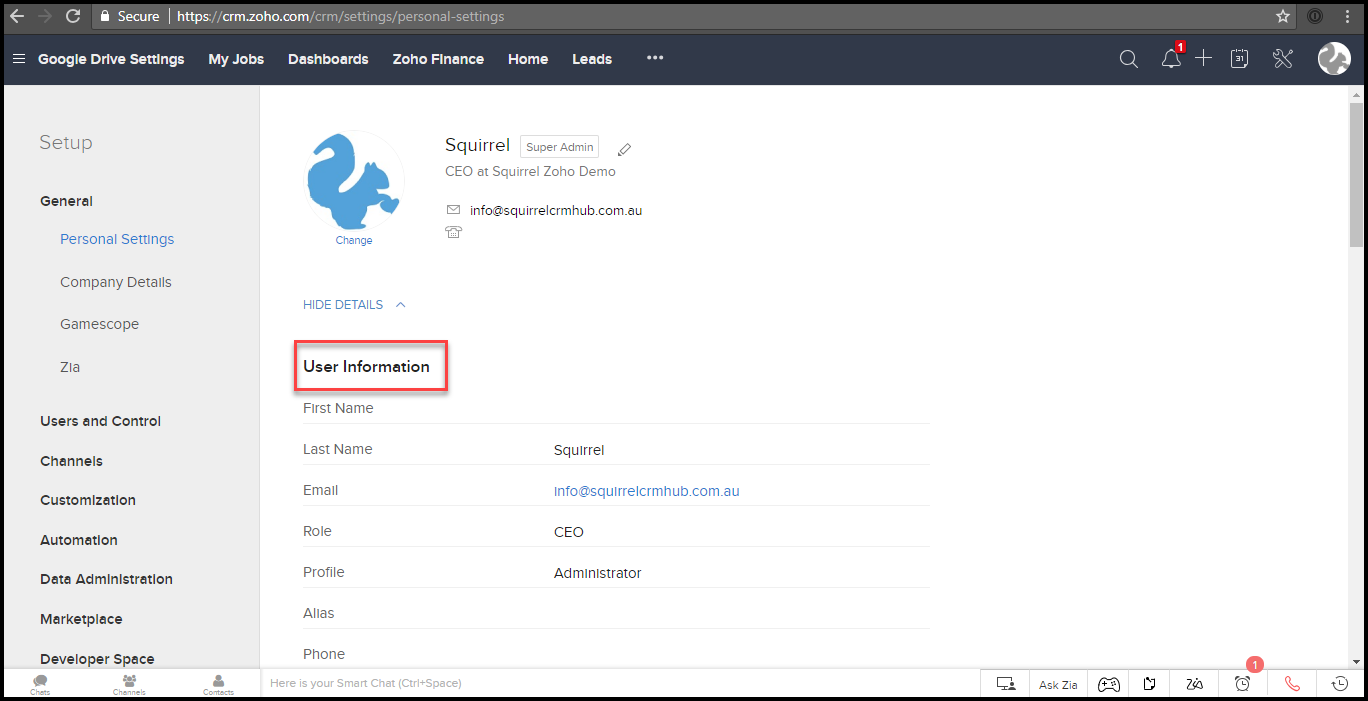Open the Chrome three-dot menu
Image resolution: width=1368 pixels, height=701 pixels.
pos(1347,16)
